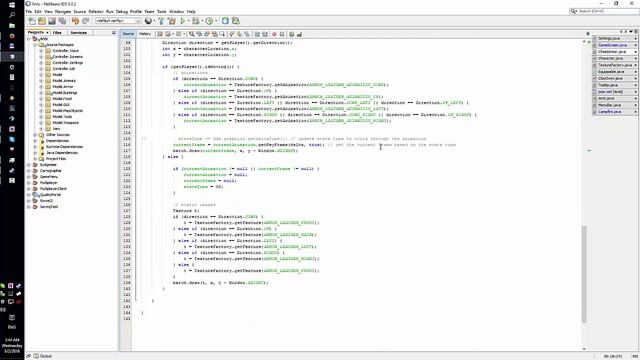Image resolution: width=640 pixels, height=360 pixels.
Task: Click the red Start Macro Recording icon
Action: [274, 34]
